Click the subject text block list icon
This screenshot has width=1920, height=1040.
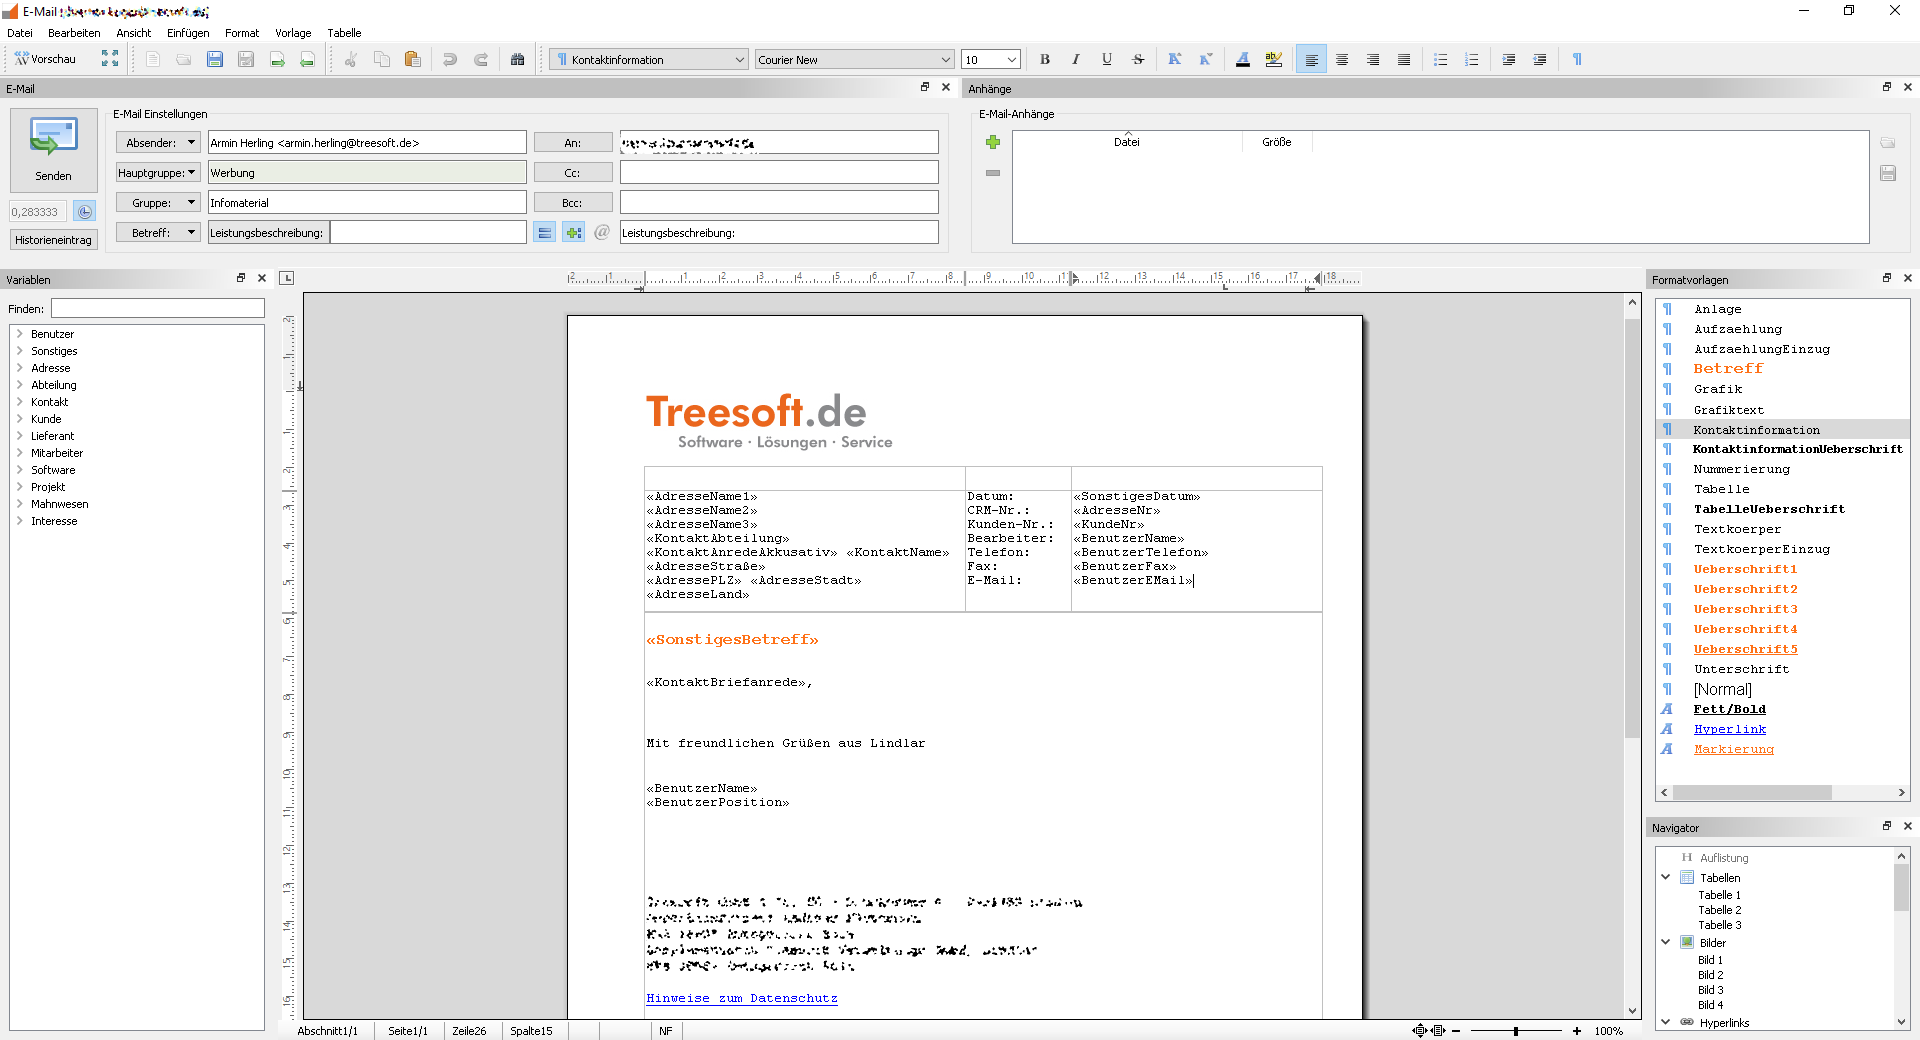point(544,233)
